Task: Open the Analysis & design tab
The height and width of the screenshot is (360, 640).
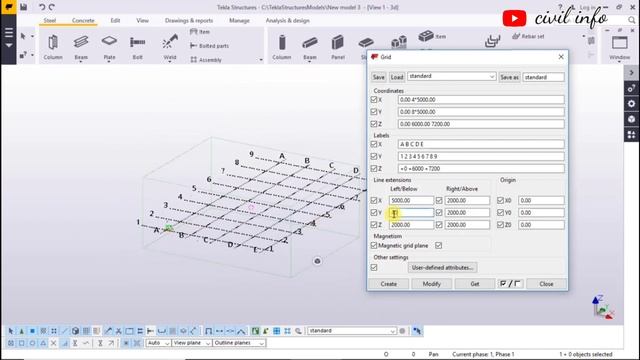Action: pyautogui.click(x=287, y=20)
